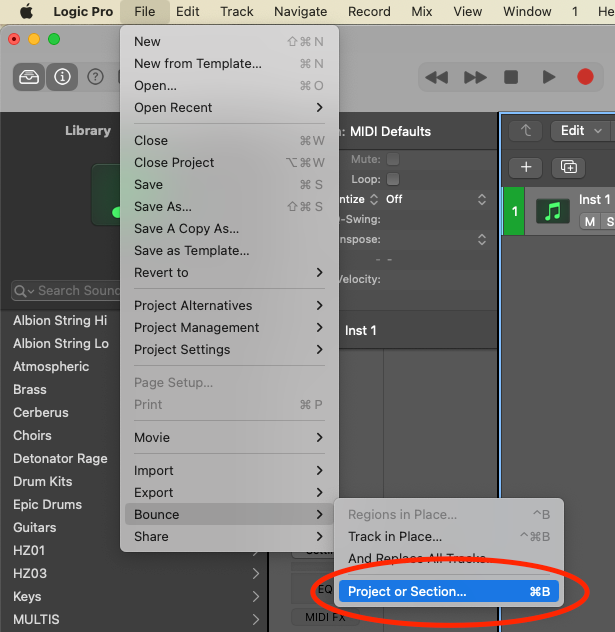Choose And Replace All Tracks… option
615x632 pixels.
click(449, 558)
